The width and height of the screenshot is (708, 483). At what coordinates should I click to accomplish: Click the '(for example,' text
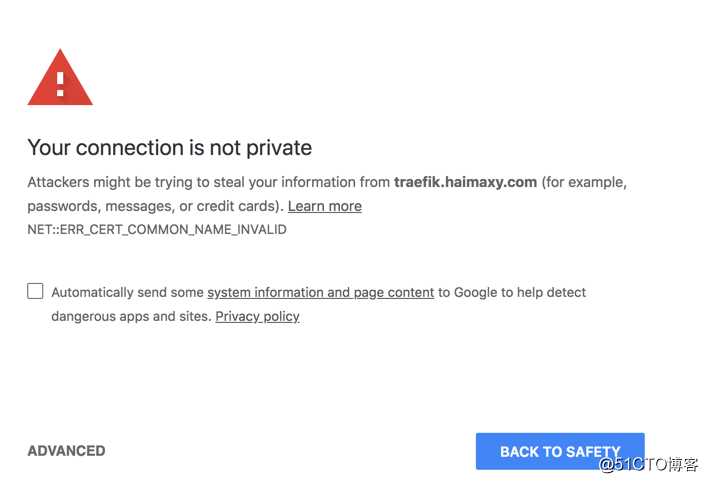tap(584, 182)
